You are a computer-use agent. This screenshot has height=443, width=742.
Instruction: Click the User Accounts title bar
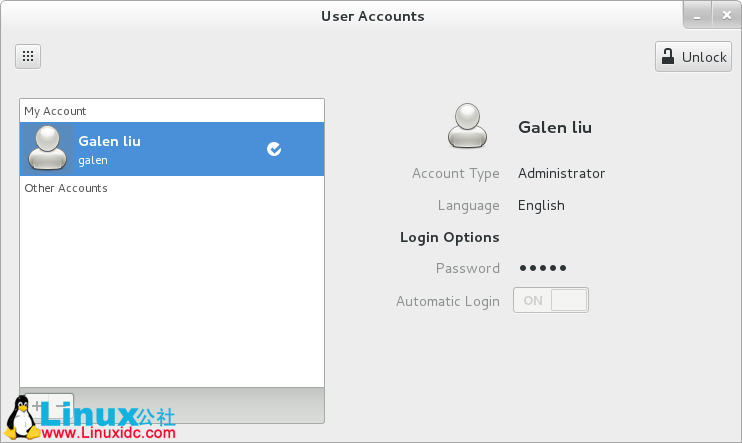(372, 16)
